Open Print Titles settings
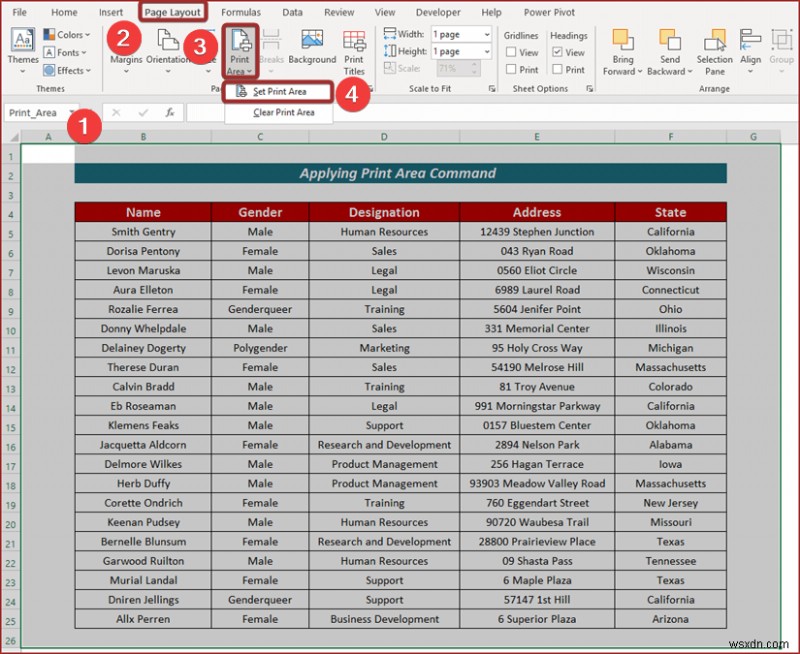The width and height of the screenshot is (800, 654). click(353, 52)
